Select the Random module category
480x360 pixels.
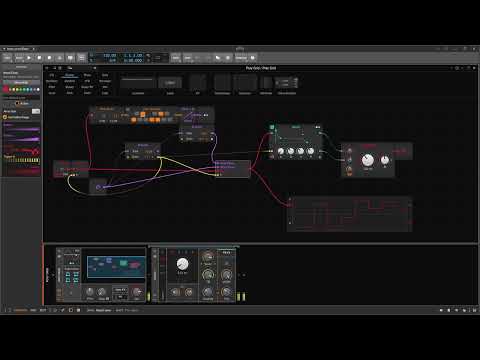(69, 81)
